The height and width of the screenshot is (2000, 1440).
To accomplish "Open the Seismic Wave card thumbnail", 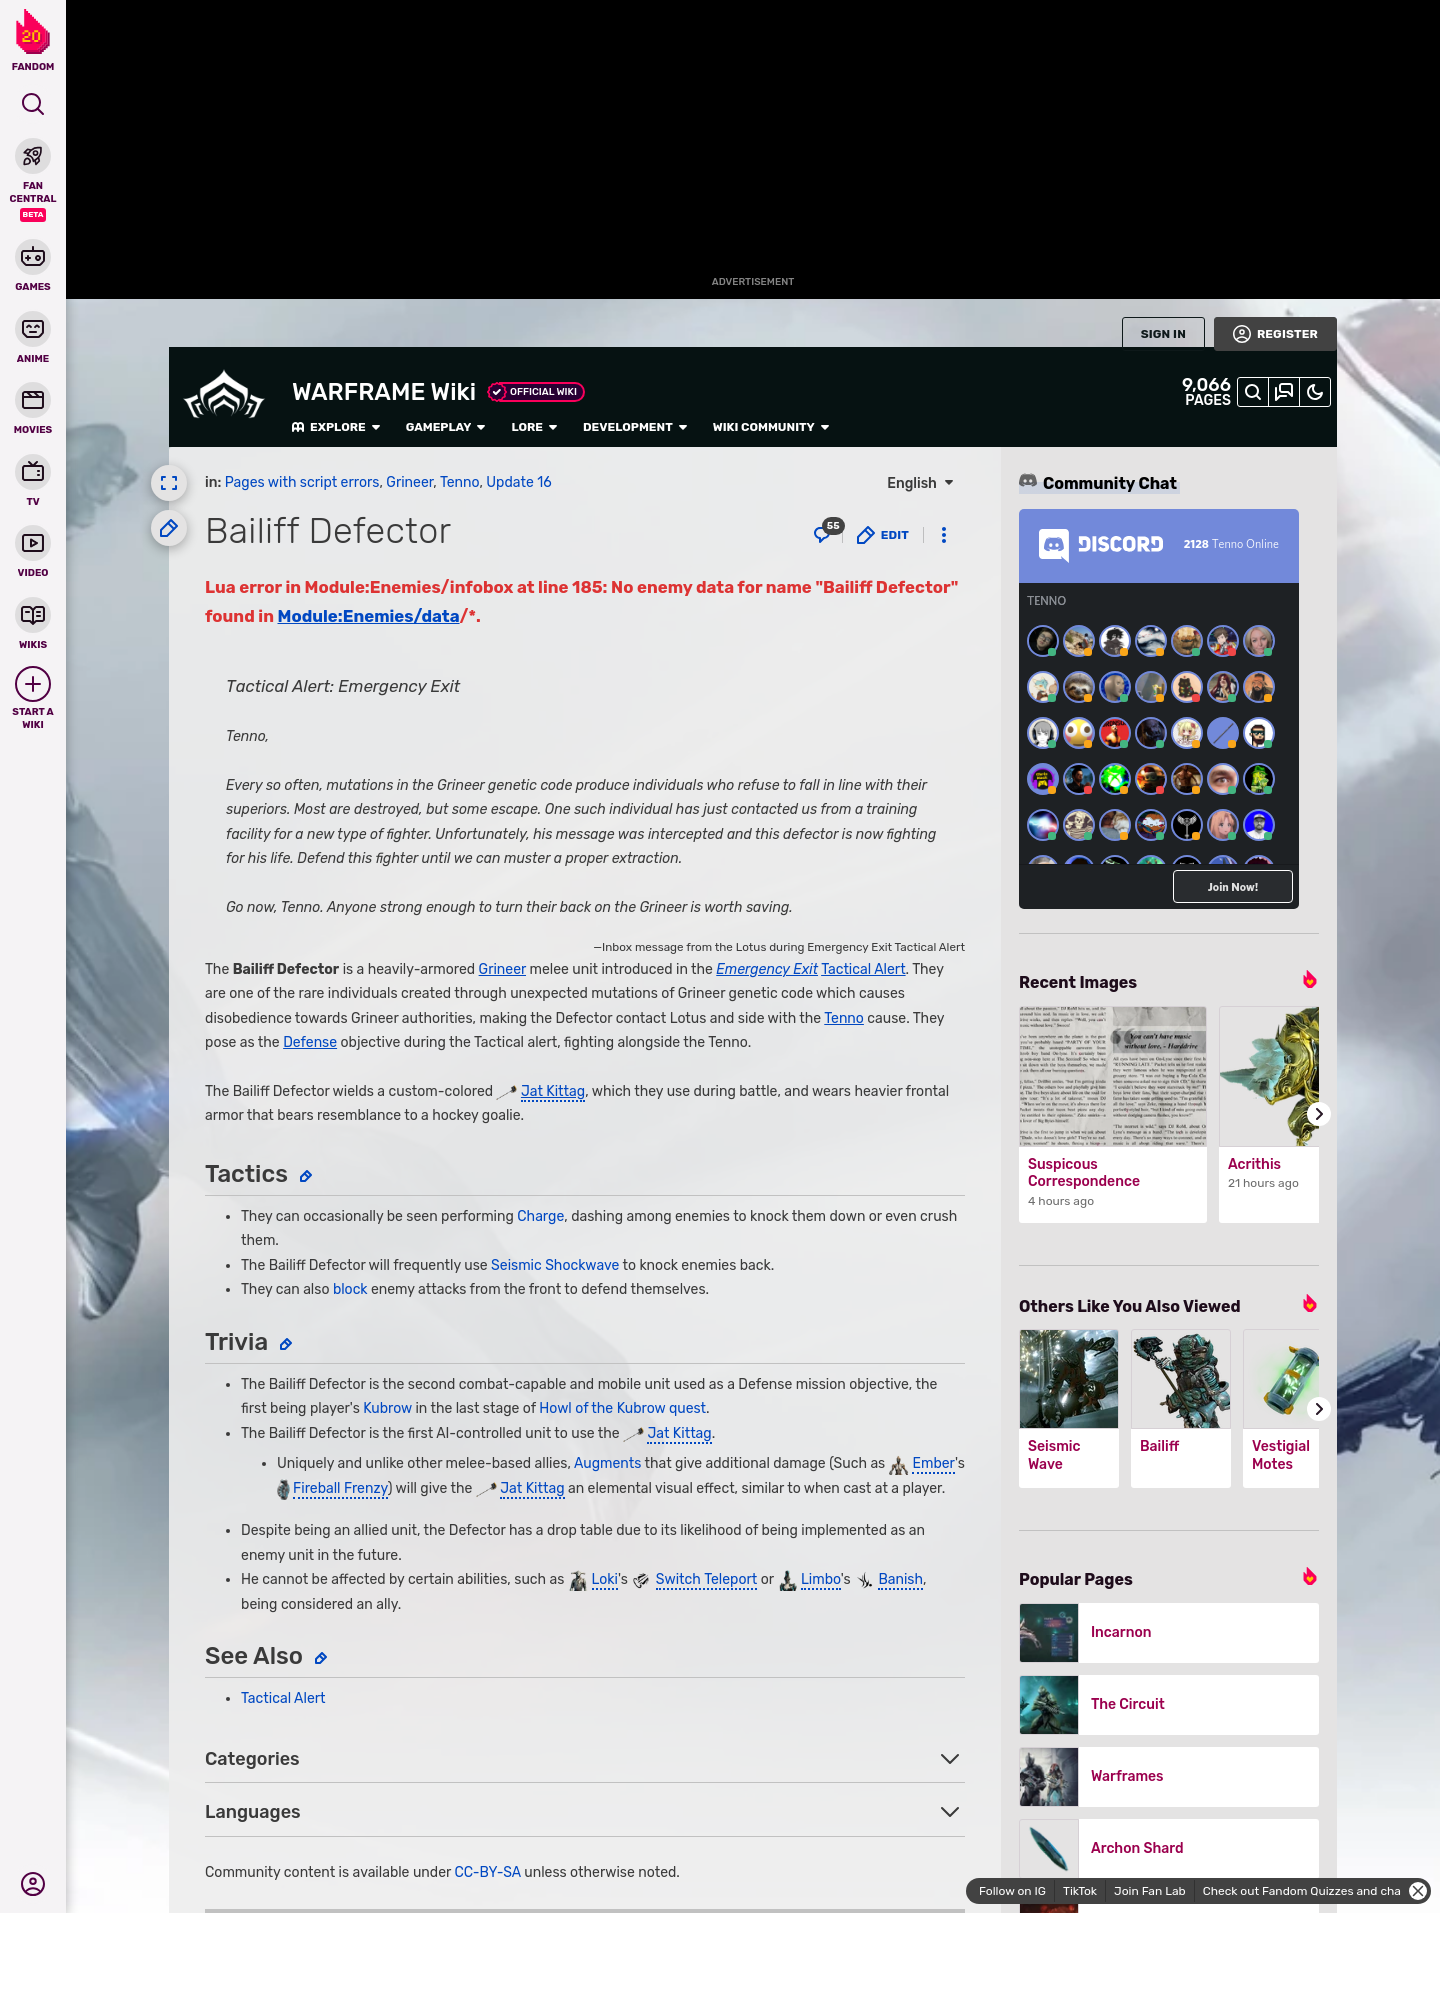I will pos(1069,1379).
